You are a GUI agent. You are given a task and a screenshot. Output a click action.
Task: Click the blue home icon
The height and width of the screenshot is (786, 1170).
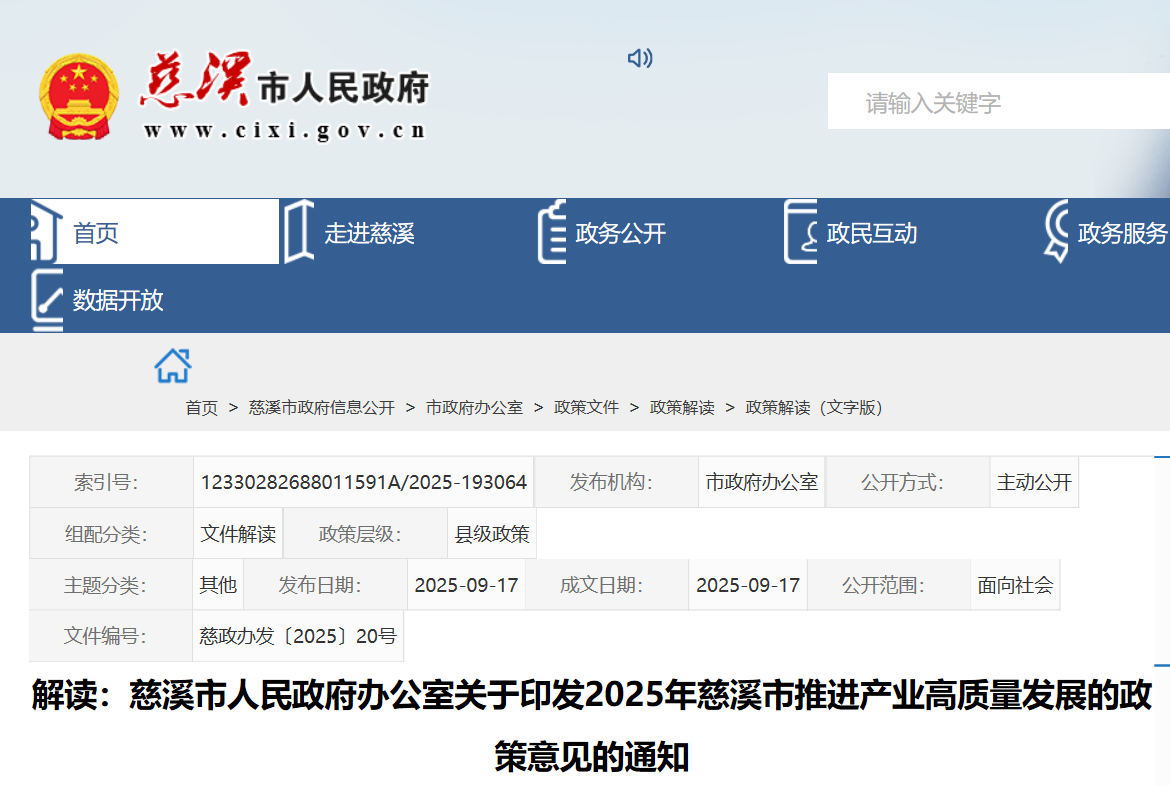pyautogui.click(x=173, y=366)
